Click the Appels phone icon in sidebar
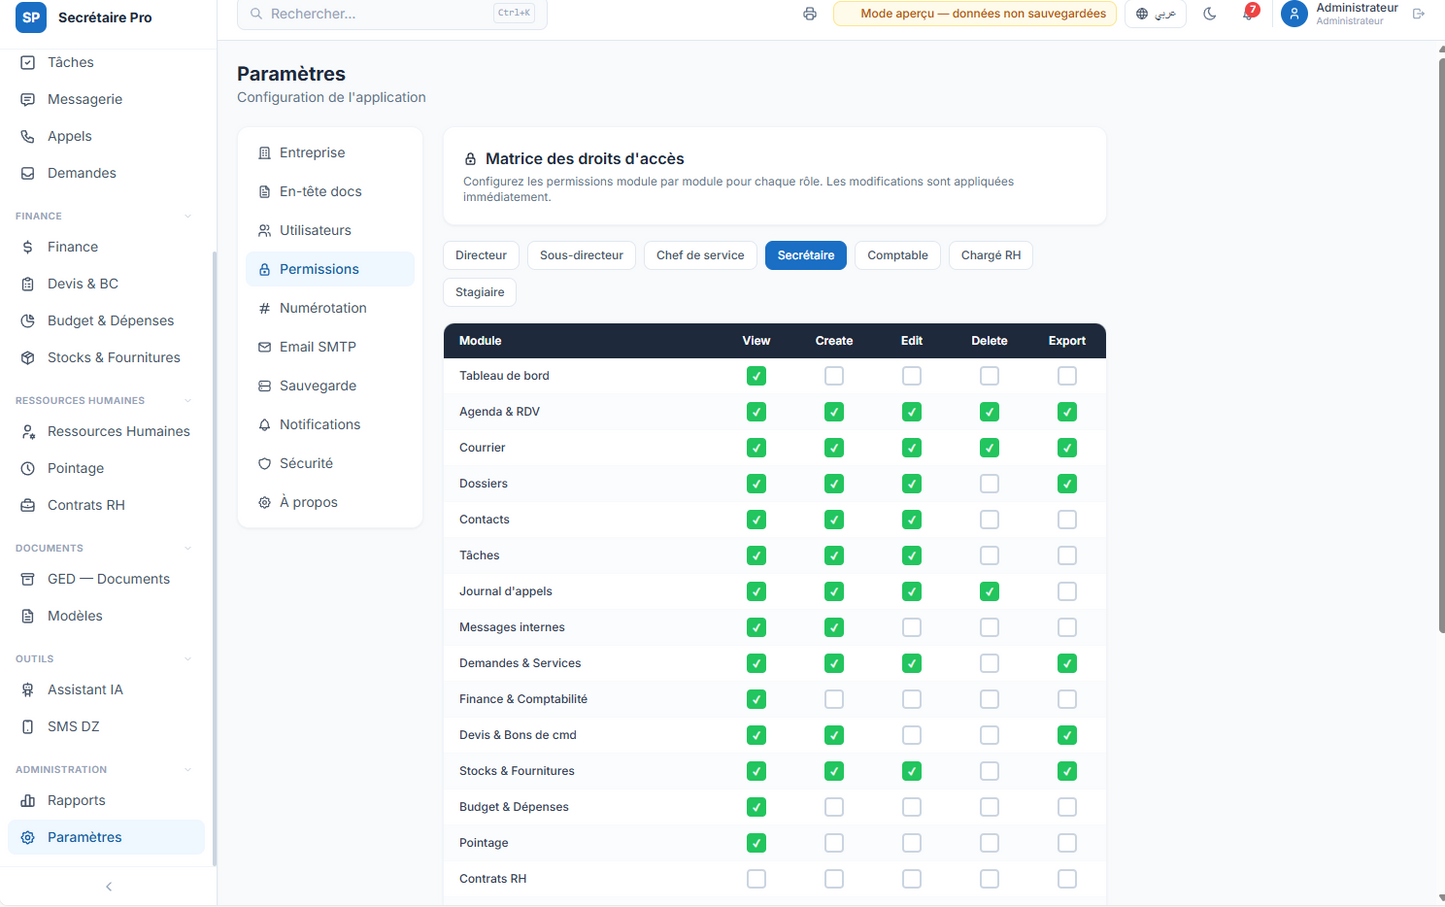This screenshot has width=1445, height=907. [28, 136]
